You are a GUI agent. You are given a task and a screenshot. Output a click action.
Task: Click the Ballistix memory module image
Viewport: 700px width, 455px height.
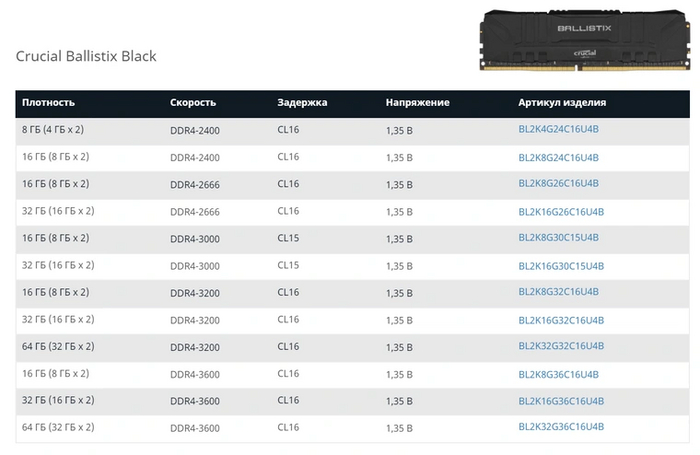click(584, 40)
